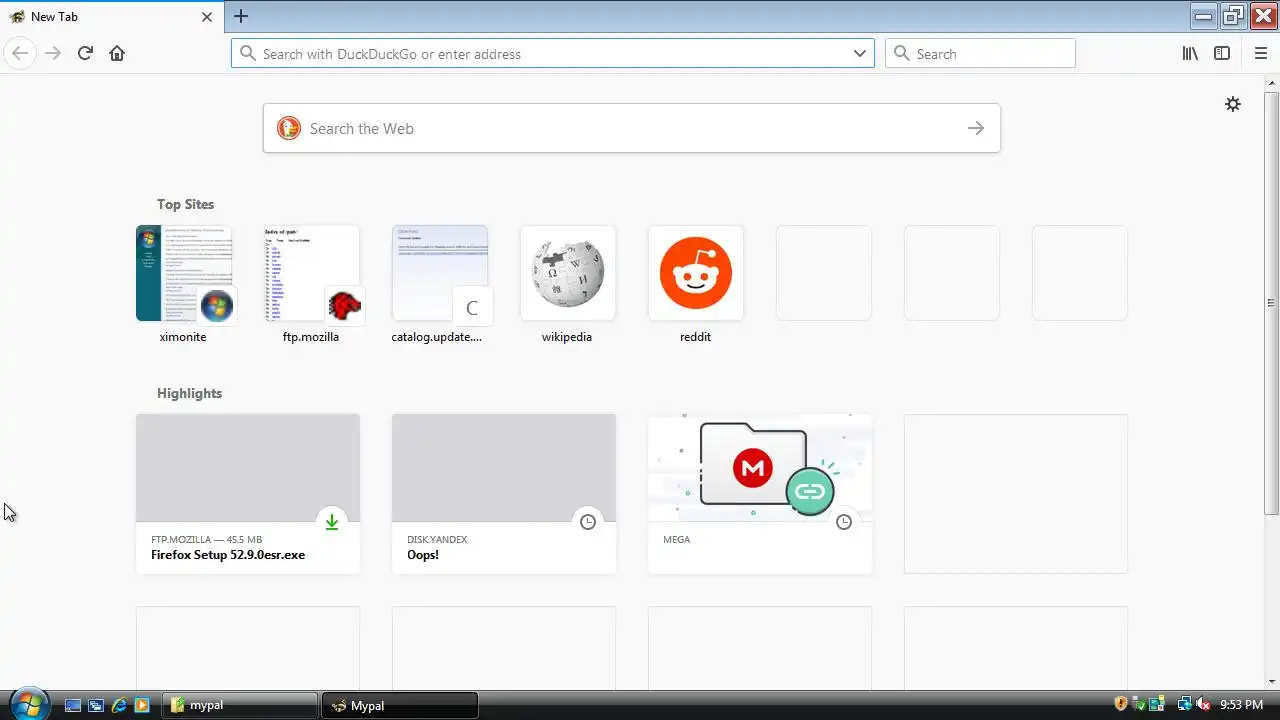Click Mypal browser taskbar button
The image size is (1280, 720).
pos(400,705)
